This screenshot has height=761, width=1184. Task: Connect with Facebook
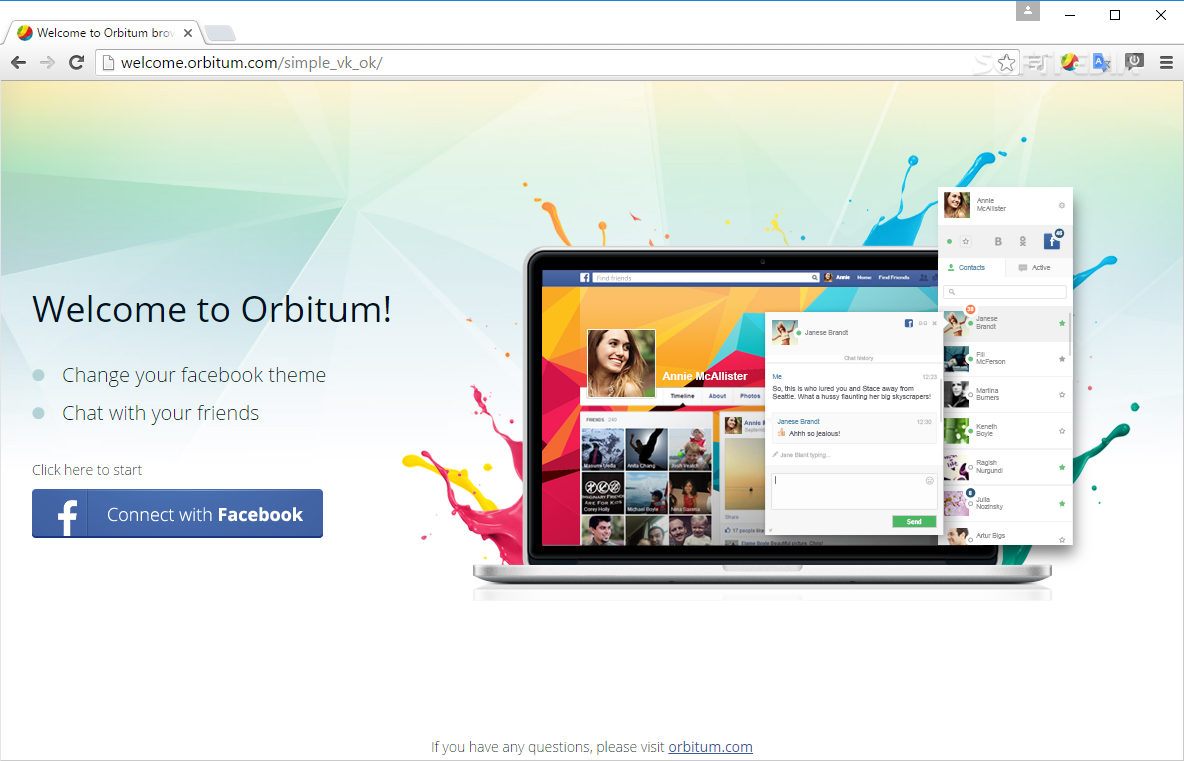177,513
